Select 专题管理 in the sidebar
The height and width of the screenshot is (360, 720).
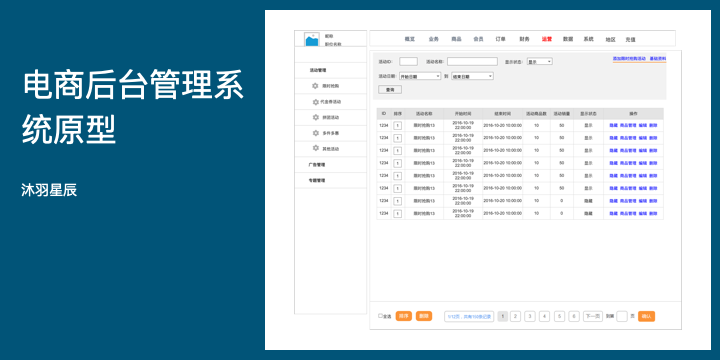click(x=317, y=180)
